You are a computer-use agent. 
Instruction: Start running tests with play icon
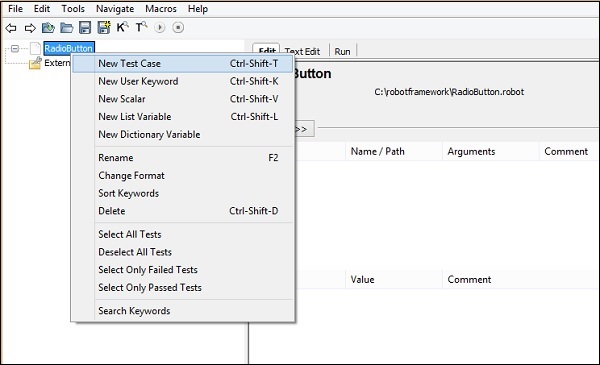coord(160,28)
